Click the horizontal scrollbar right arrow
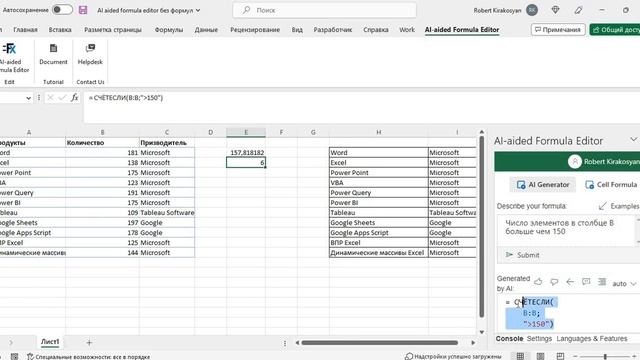 tap(473, 342)
